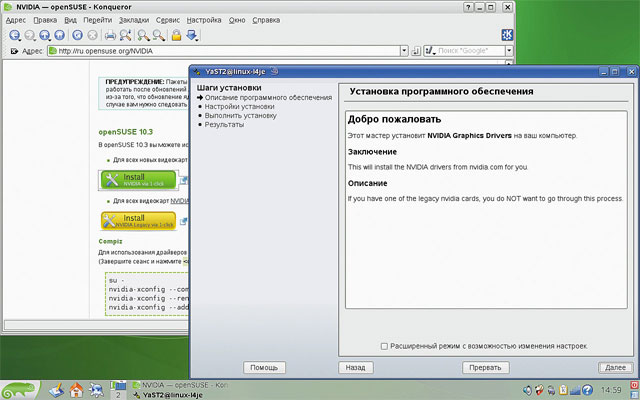The image size is (640, 400).
Task: Click Прервать button in YaST
Action: coord(485,367)
